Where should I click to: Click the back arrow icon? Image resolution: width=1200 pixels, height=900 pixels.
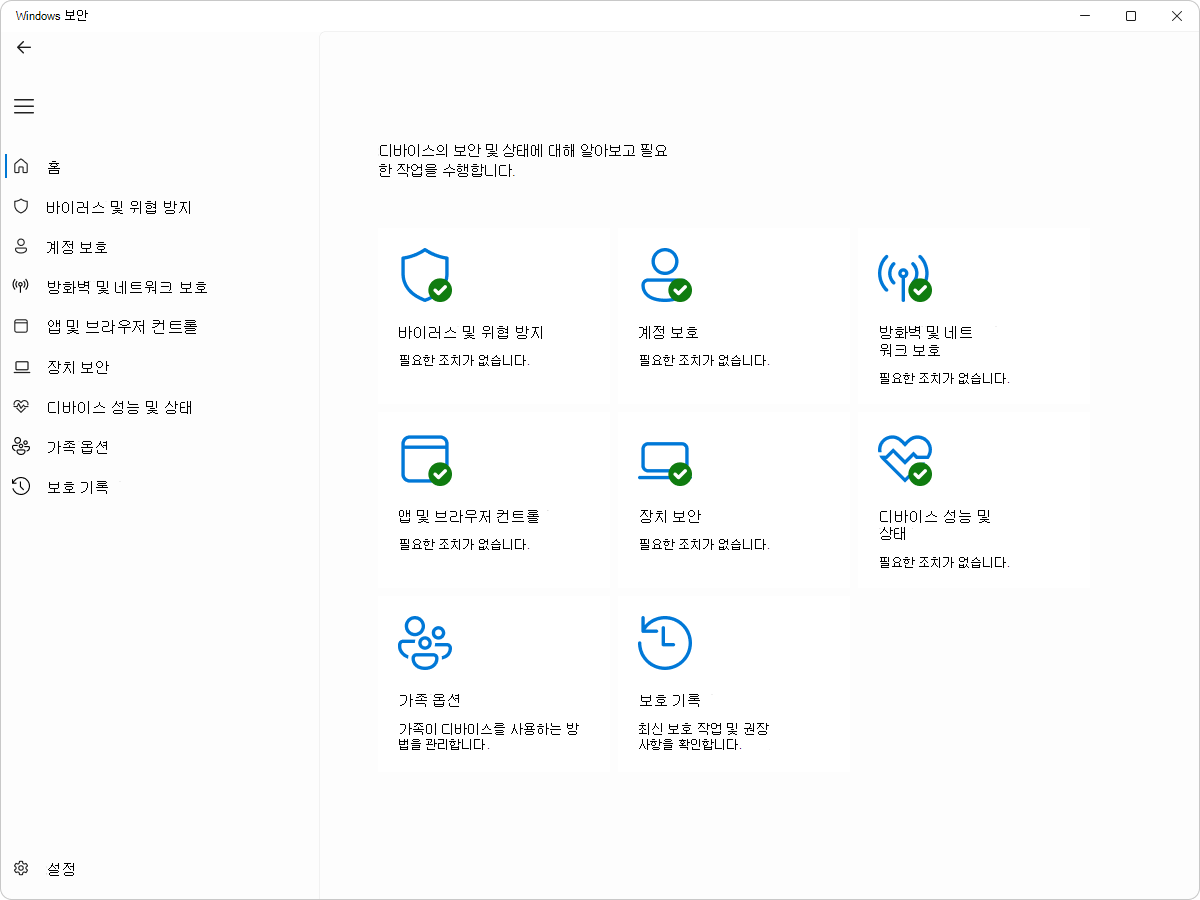[24, 47]
